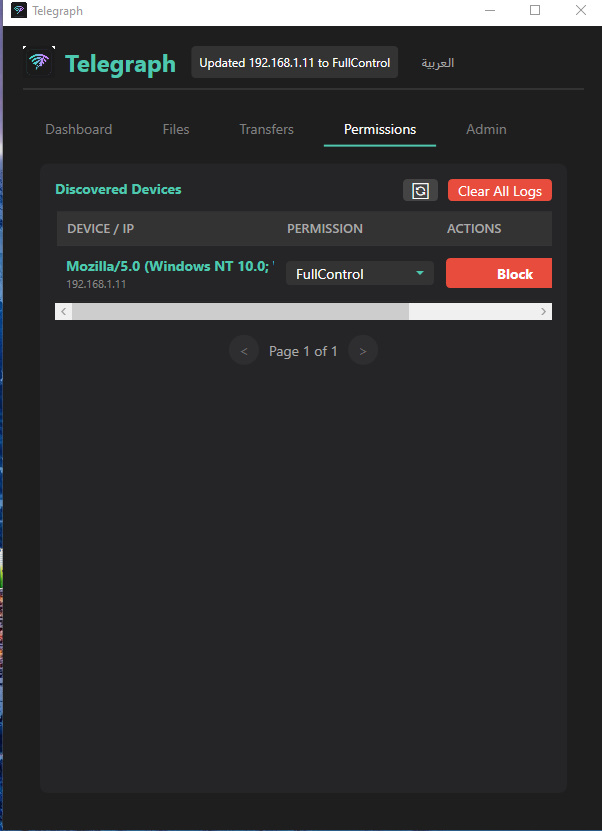Click the Mozilla/5.0 device name
Screen dimensions: 602x831
point(170,266)
